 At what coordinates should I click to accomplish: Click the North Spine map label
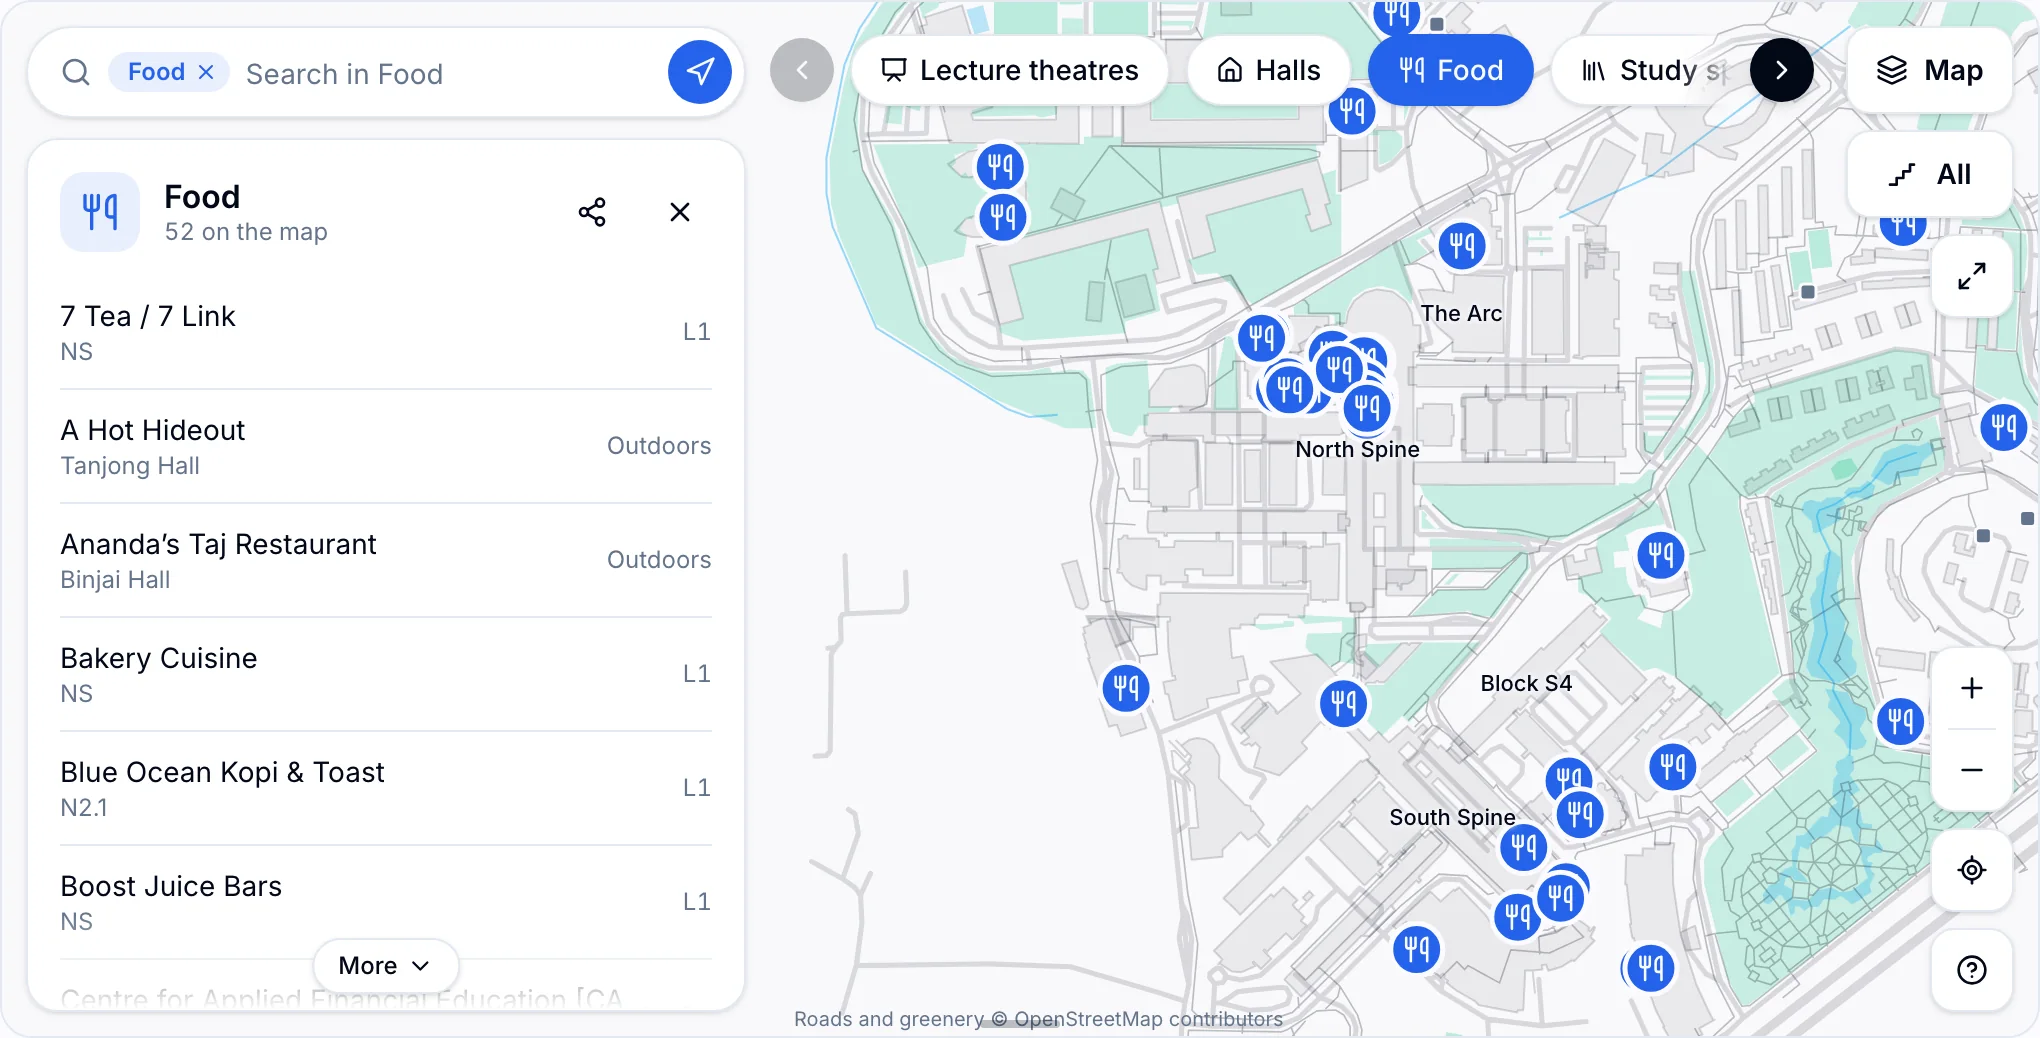[1357, 449]
